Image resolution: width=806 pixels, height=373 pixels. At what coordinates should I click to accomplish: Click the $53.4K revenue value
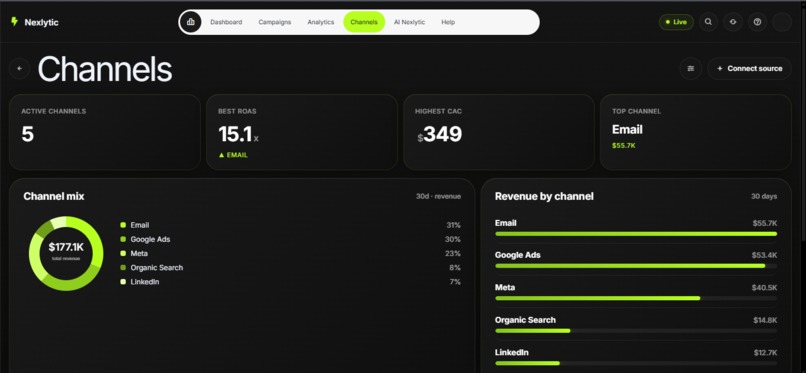point(765,255)
